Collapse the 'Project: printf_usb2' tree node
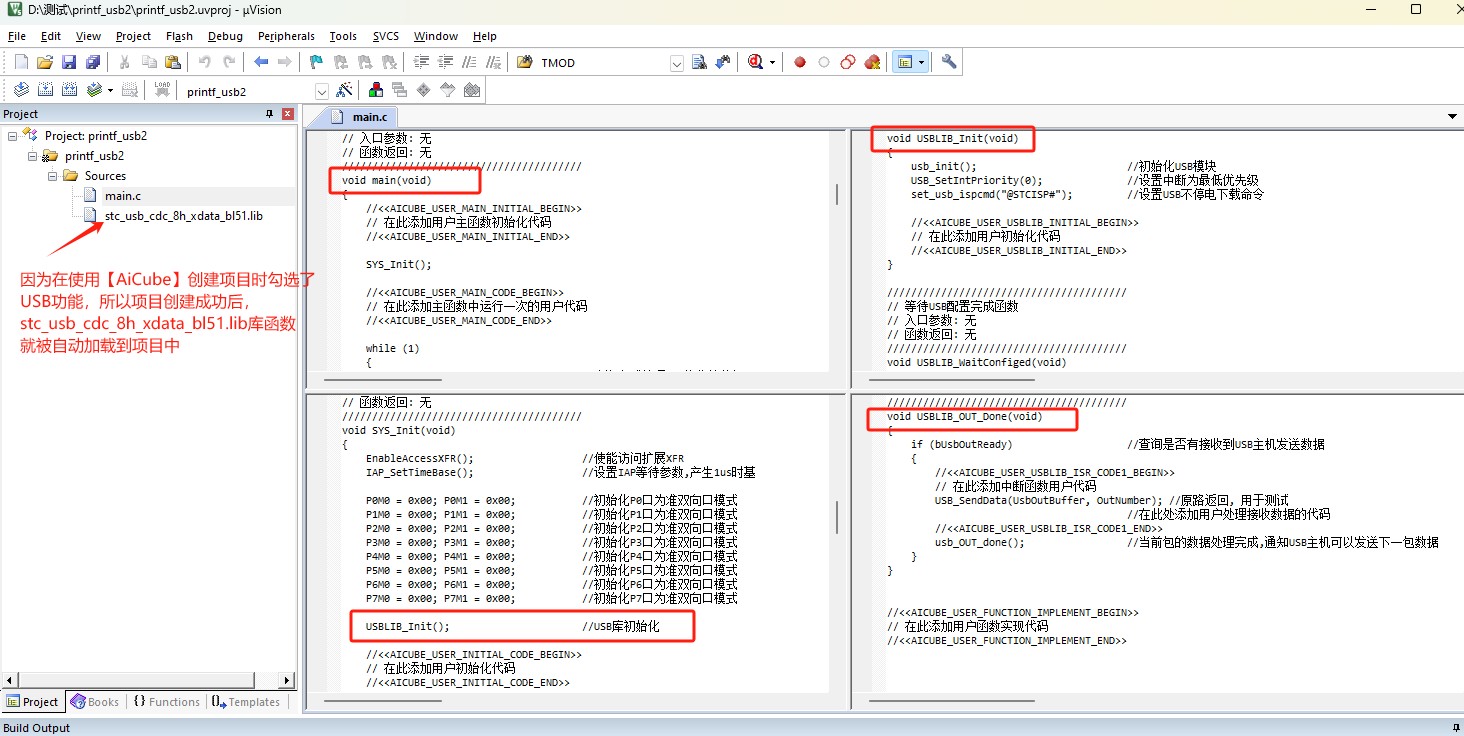 pos(12,135)
